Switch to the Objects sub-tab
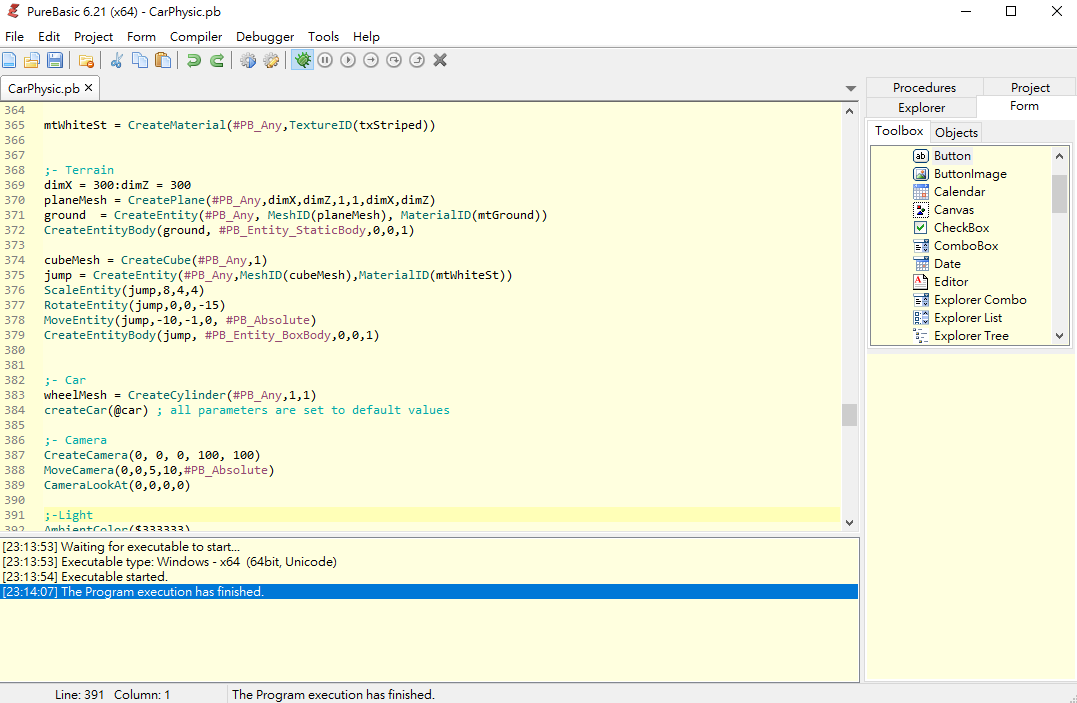 coord(956,133)
